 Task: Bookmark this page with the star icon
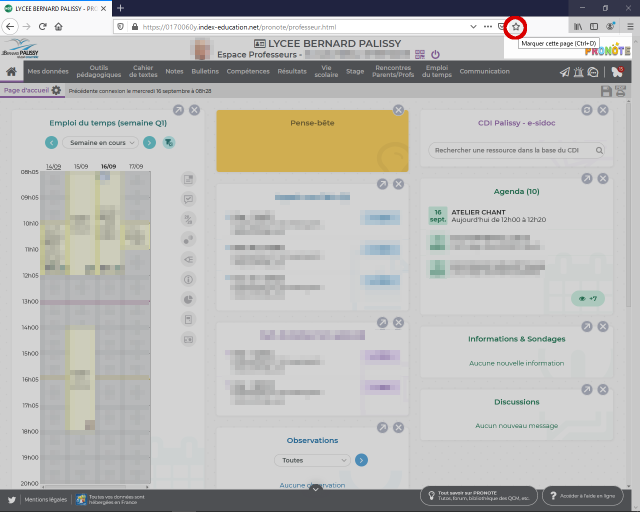[516, 26]
